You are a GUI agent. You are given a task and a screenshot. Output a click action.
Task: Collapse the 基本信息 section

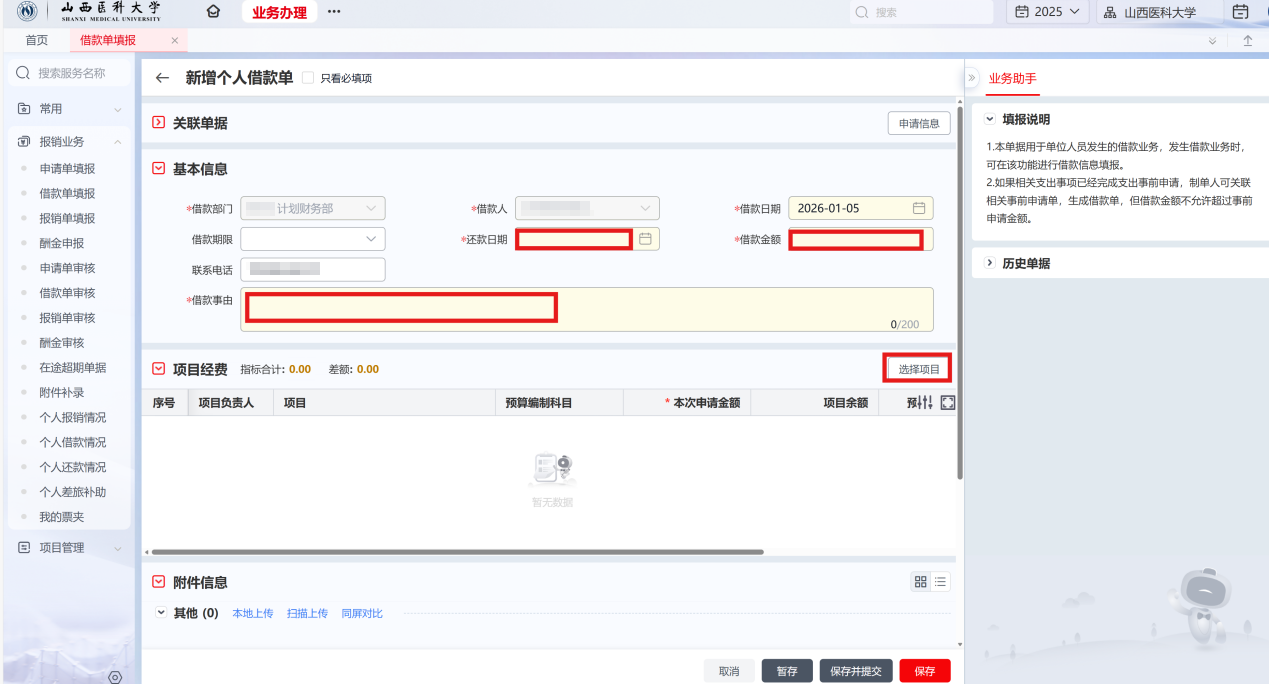click(x=158, y=169)
